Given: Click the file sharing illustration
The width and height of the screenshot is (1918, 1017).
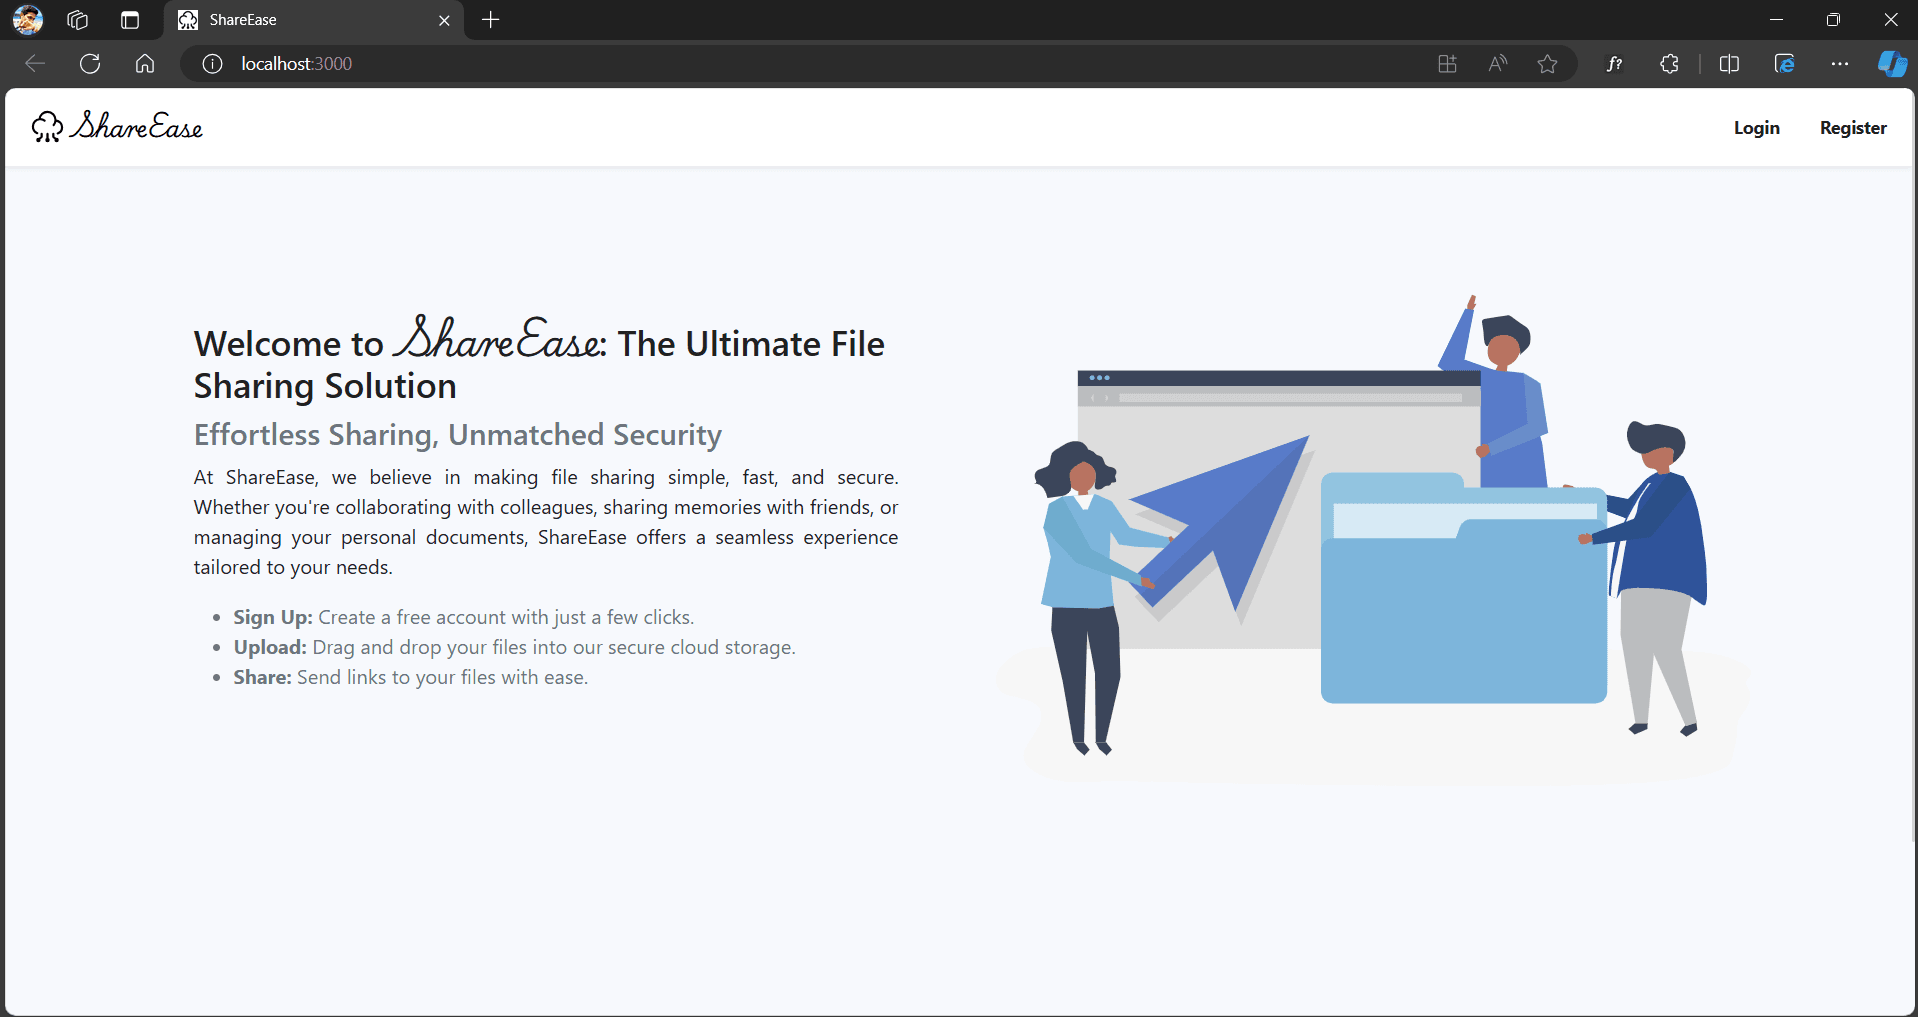Looking at the screenshot, I should tap(1371, 538).
